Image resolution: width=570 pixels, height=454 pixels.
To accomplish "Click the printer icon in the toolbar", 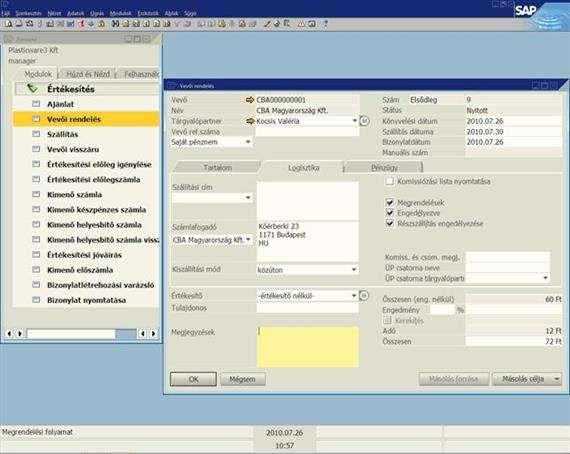I will click(19, 24).
